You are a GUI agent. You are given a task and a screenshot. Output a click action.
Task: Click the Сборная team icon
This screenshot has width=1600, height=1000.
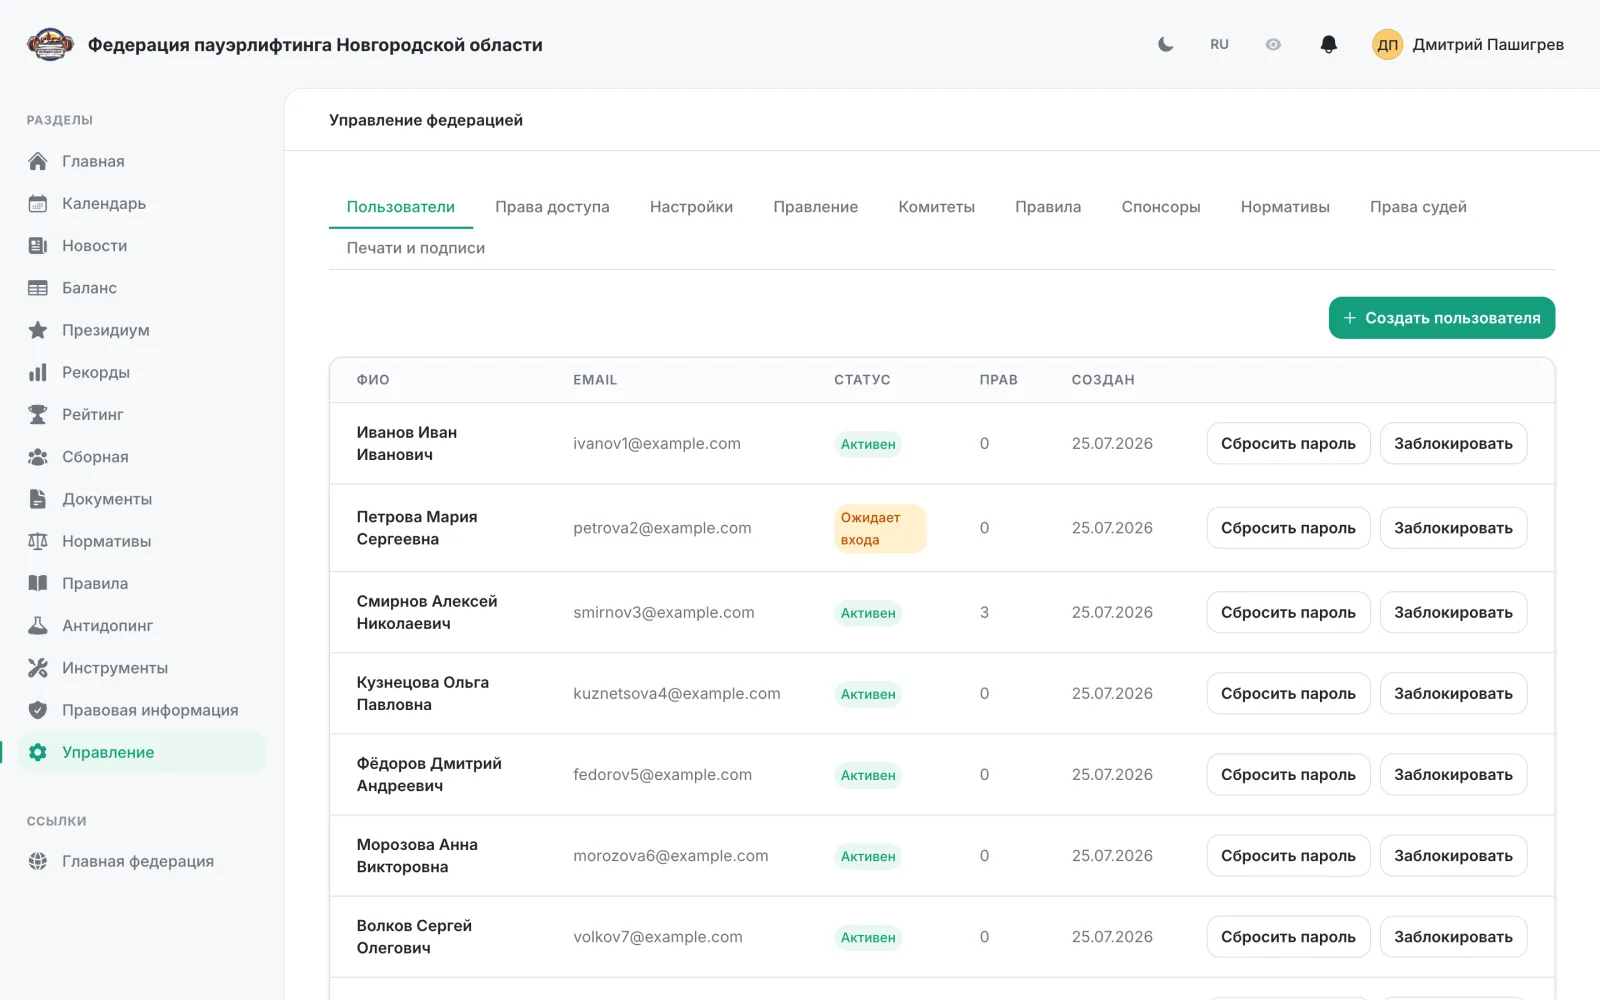tap(38, 456)
